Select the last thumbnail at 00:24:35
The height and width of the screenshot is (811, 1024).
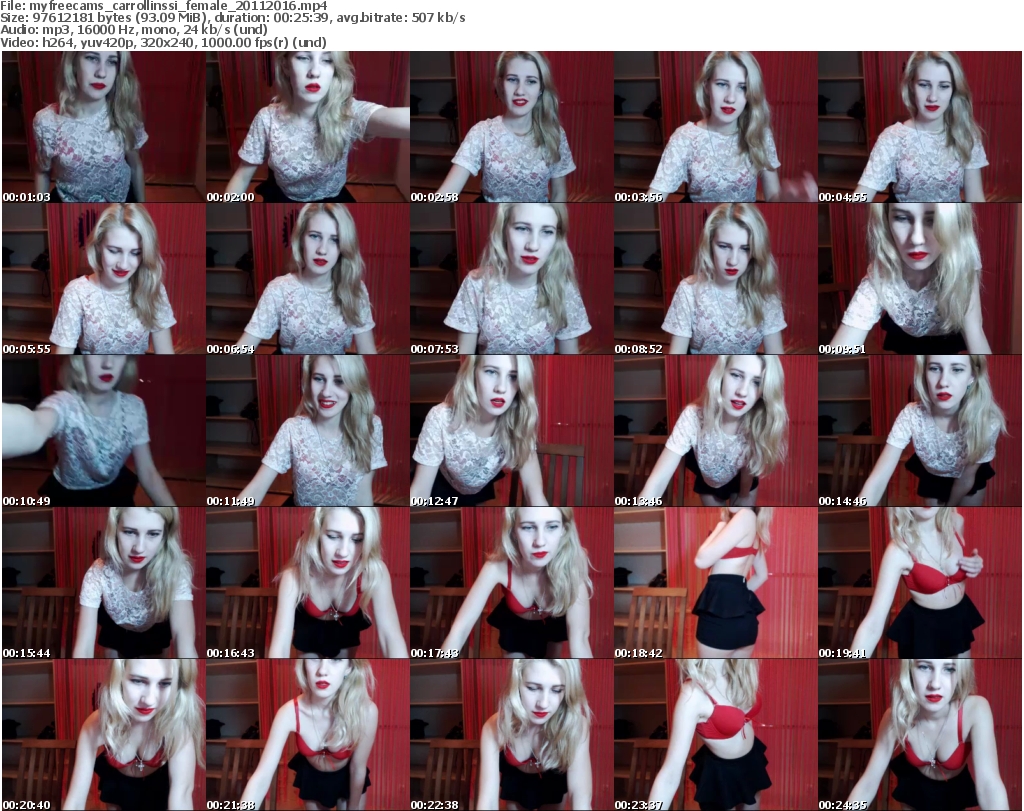pyautogui.click(x=919, y=735)
